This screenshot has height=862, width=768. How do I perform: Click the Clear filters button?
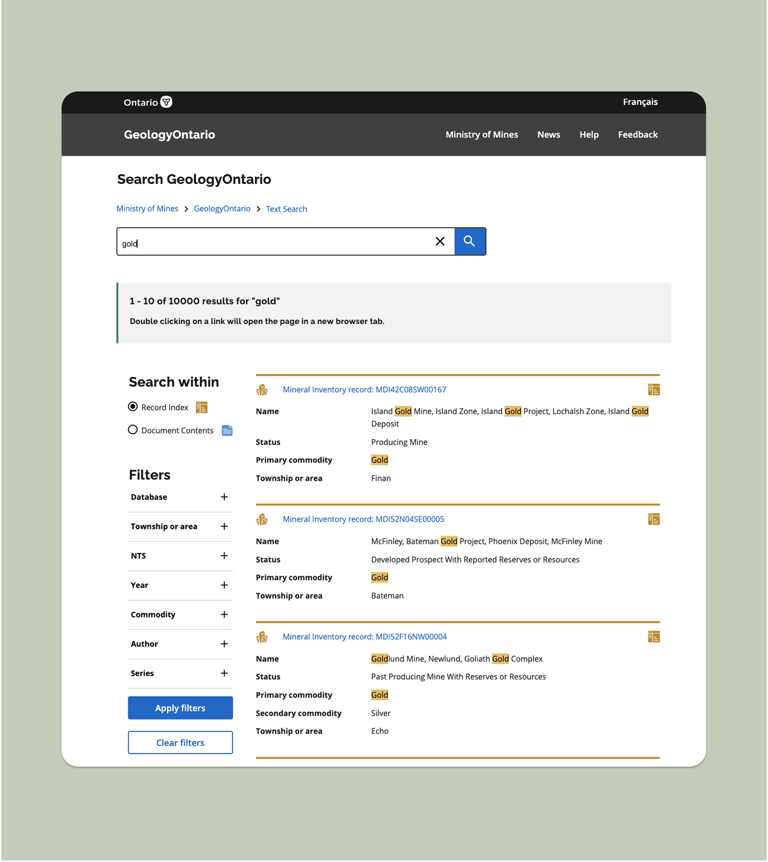point(180,743)
